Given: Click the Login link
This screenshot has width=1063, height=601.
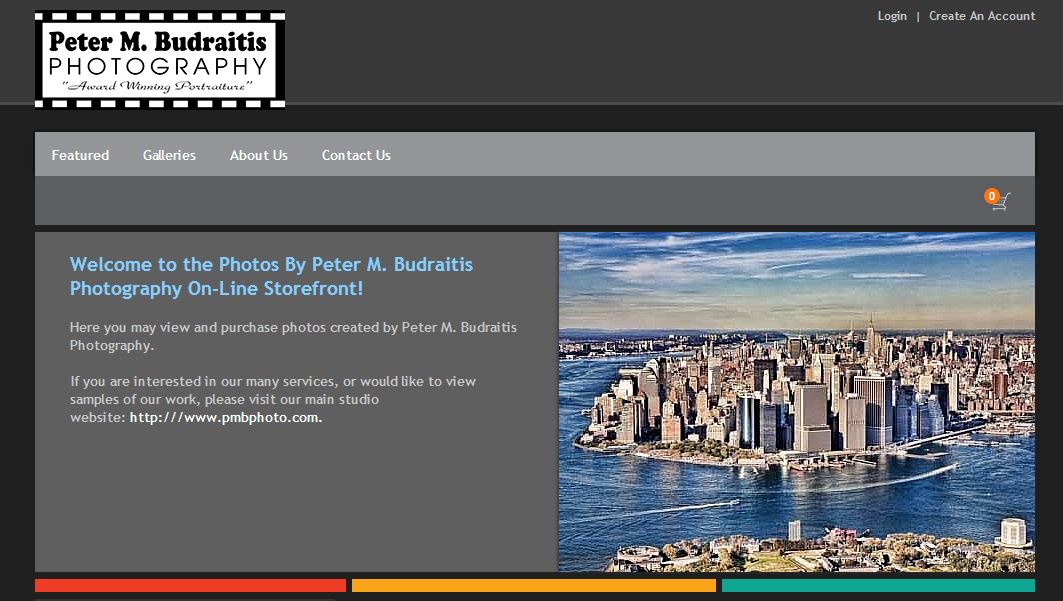Looking at the screenshot, I should point(892,16).
